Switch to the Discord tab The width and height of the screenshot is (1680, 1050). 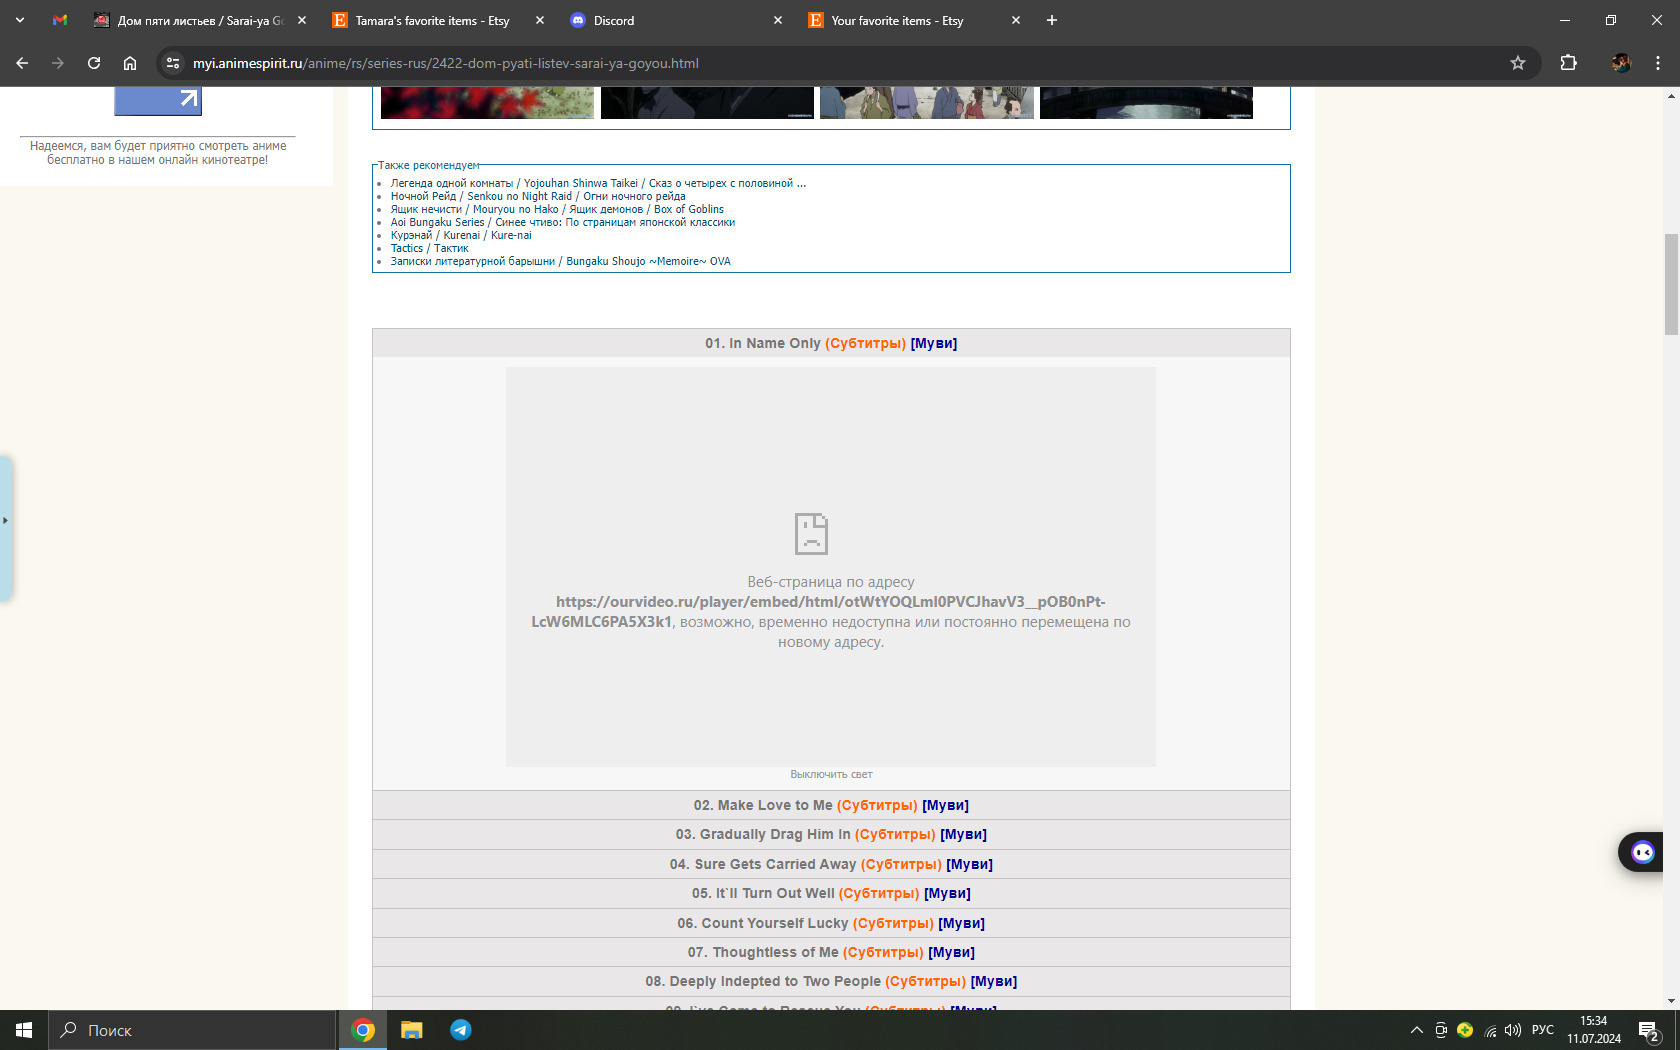coord(614,20)
